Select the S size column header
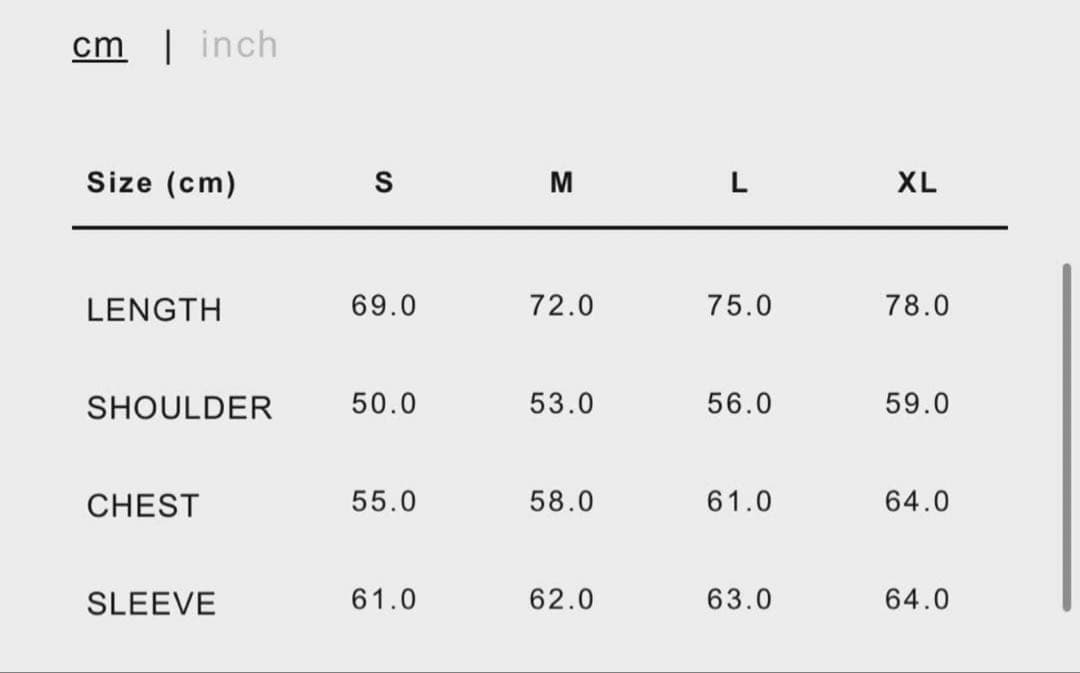 coord(383,183)
